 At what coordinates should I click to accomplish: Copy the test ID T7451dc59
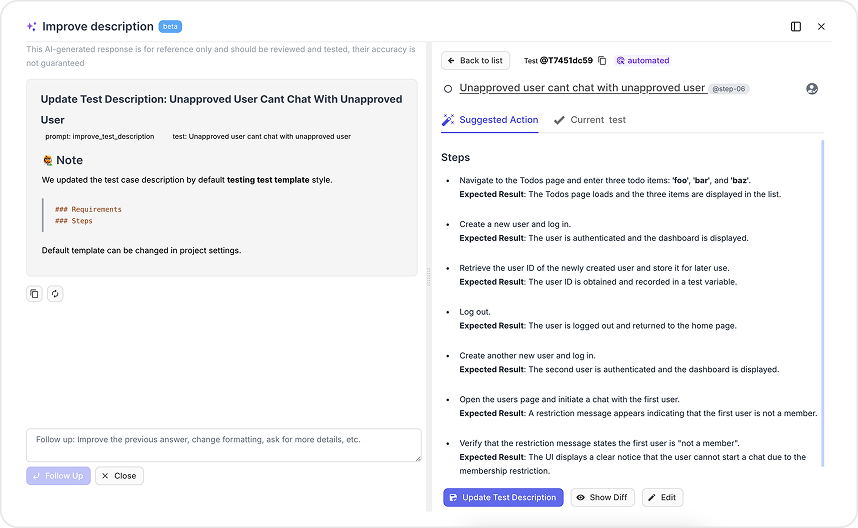[602, 61]
